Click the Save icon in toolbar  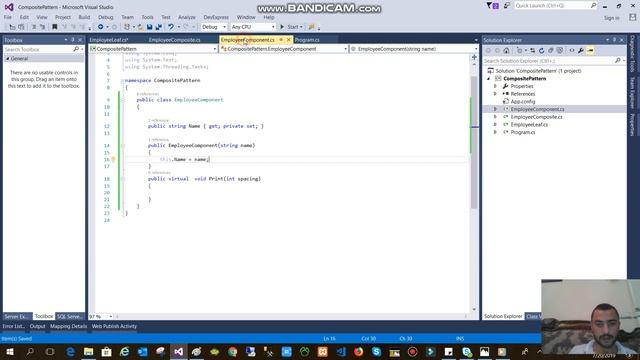point(149,27)
